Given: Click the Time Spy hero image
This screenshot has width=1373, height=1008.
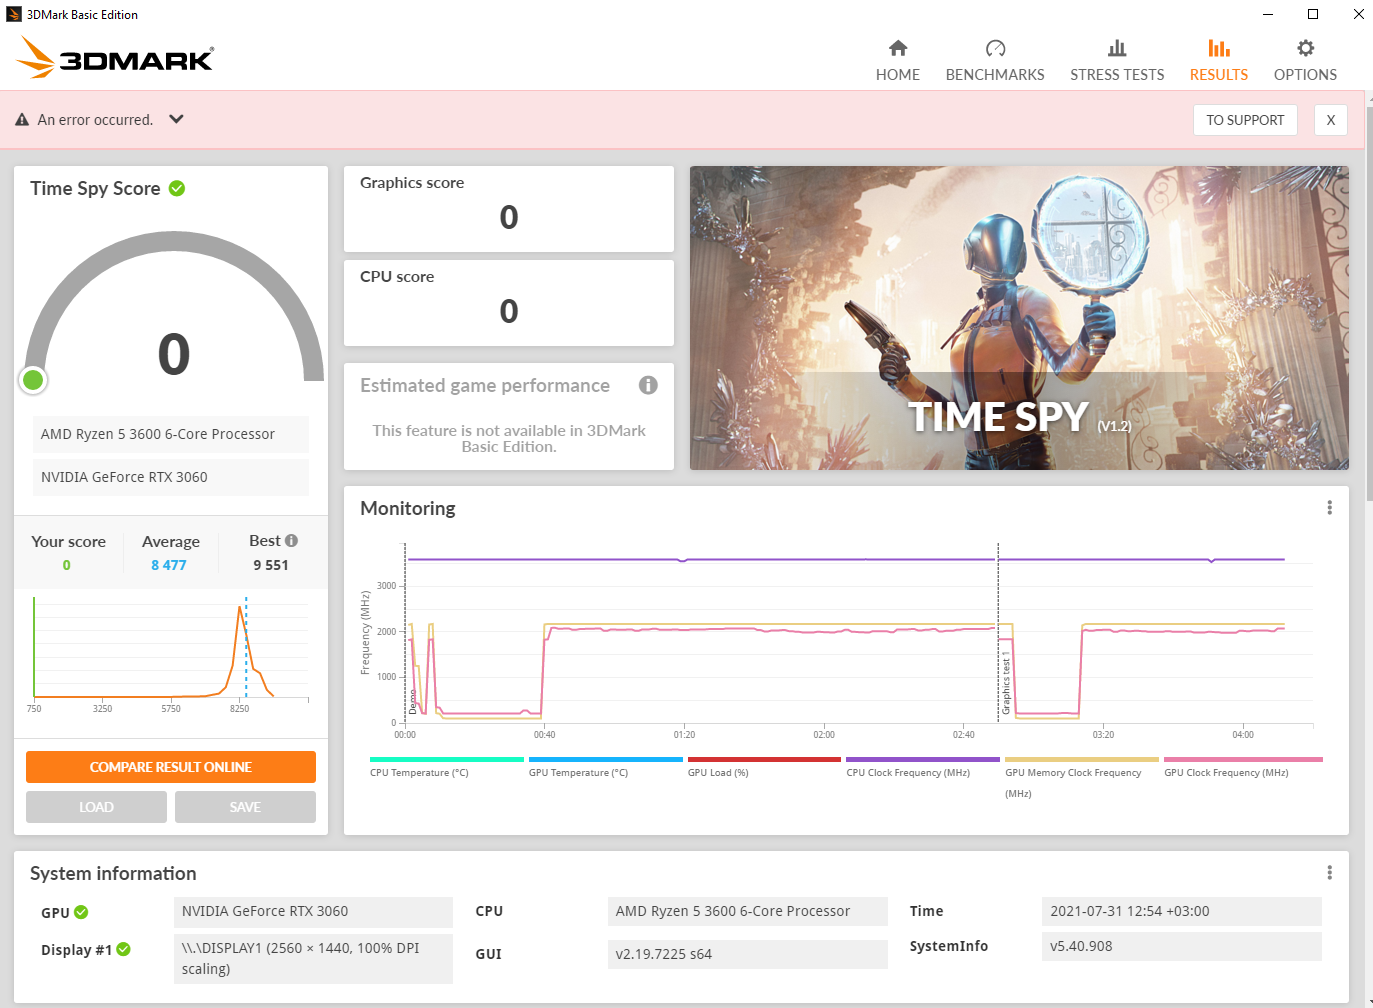Looking at the screenshot, I should coord(1019,318).
